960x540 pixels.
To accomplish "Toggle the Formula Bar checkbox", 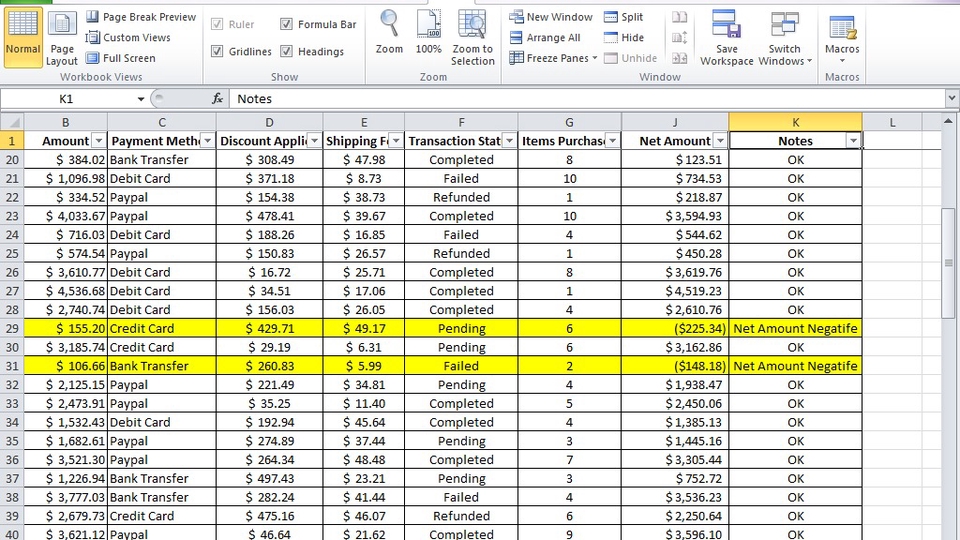I will 286,24.
